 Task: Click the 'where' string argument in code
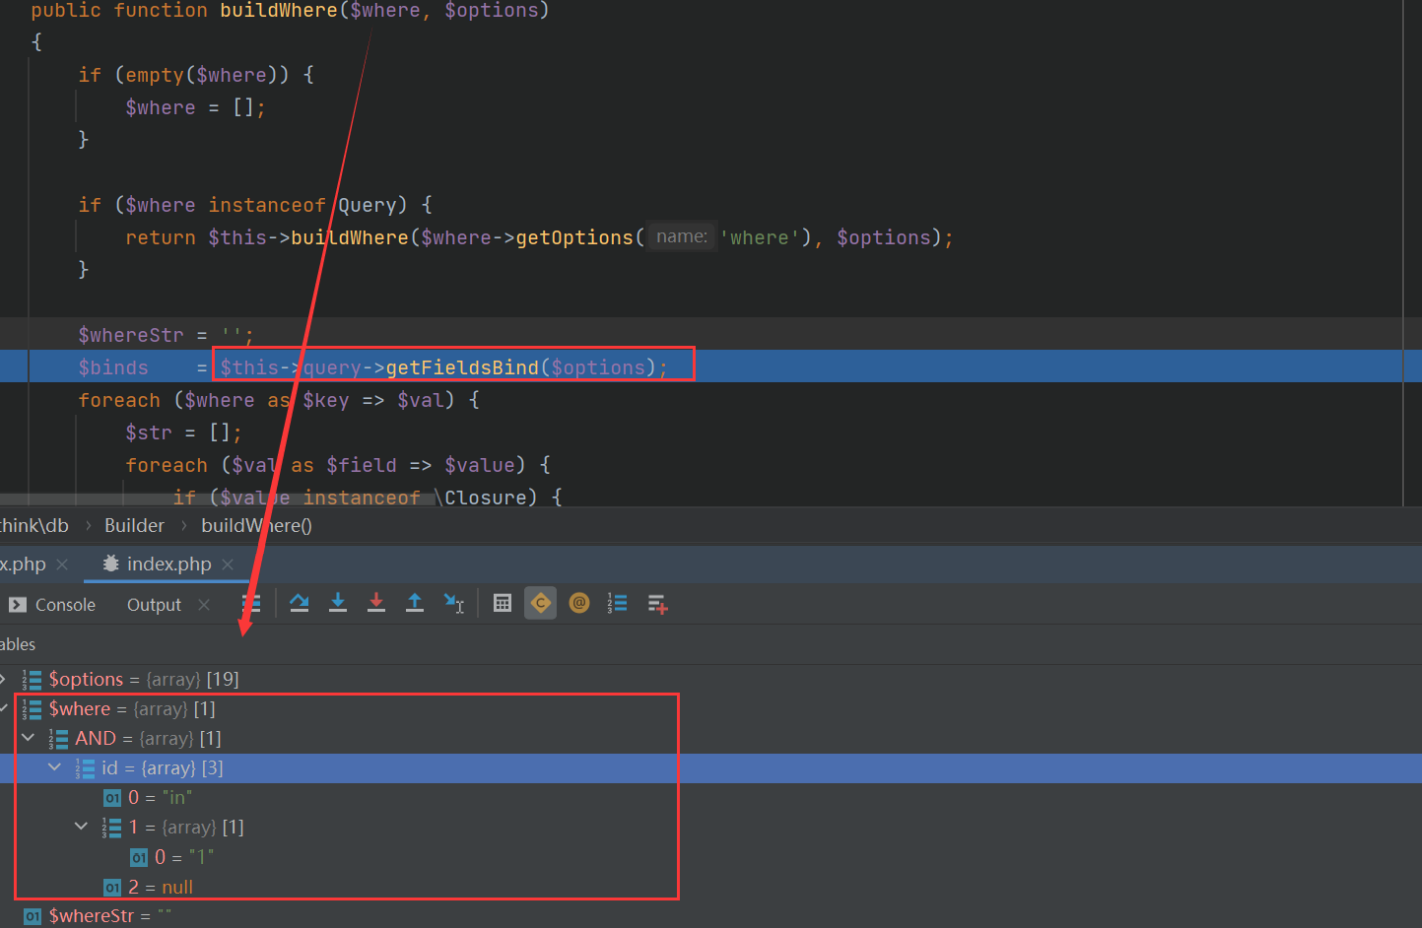click(759, 238)
